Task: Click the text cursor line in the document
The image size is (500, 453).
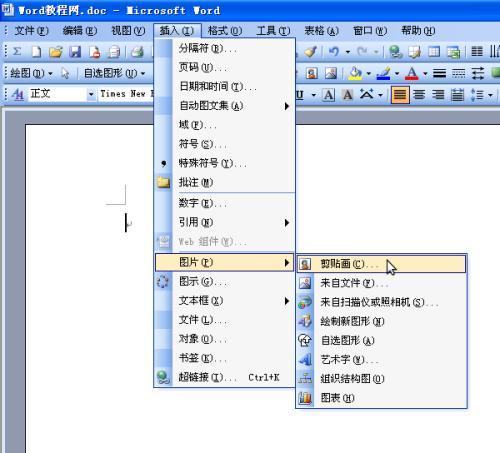Action: click(126, 222)
